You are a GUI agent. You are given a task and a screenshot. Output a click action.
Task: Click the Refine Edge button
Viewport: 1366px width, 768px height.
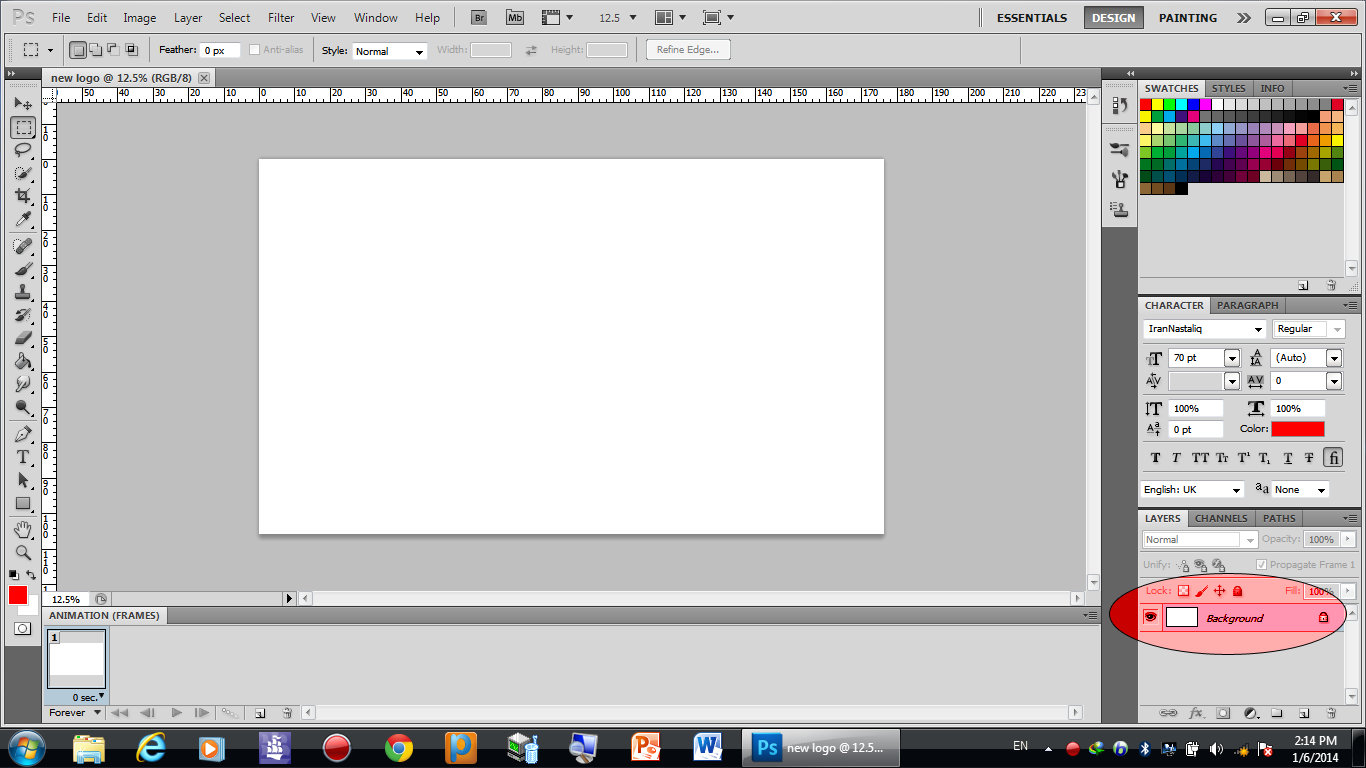(x=688, y=50)
